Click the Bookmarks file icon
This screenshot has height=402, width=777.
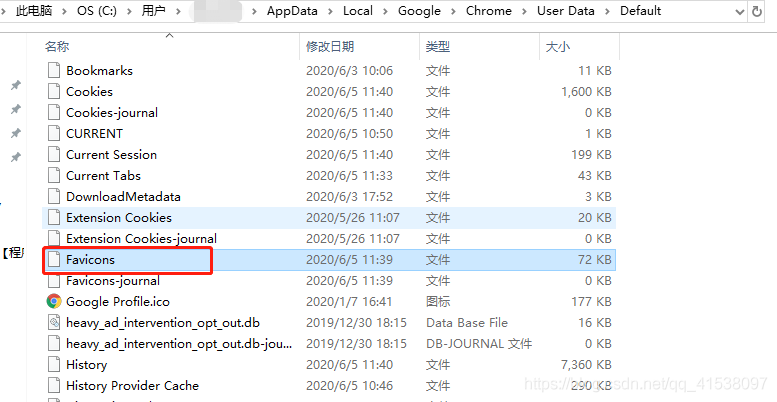point(54,70)
